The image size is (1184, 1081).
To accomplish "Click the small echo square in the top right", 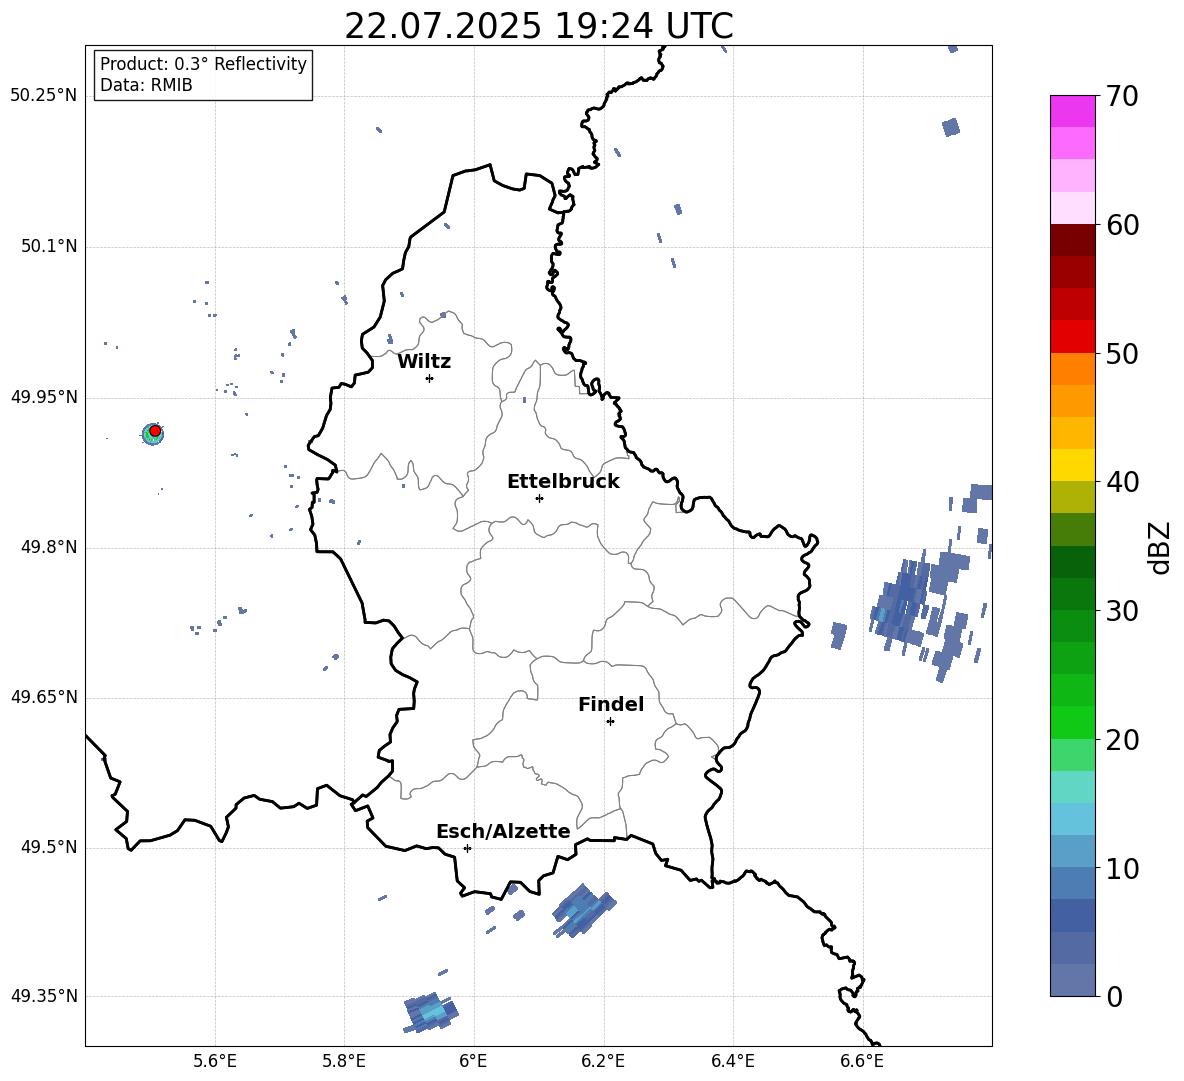I will point(951,127).
